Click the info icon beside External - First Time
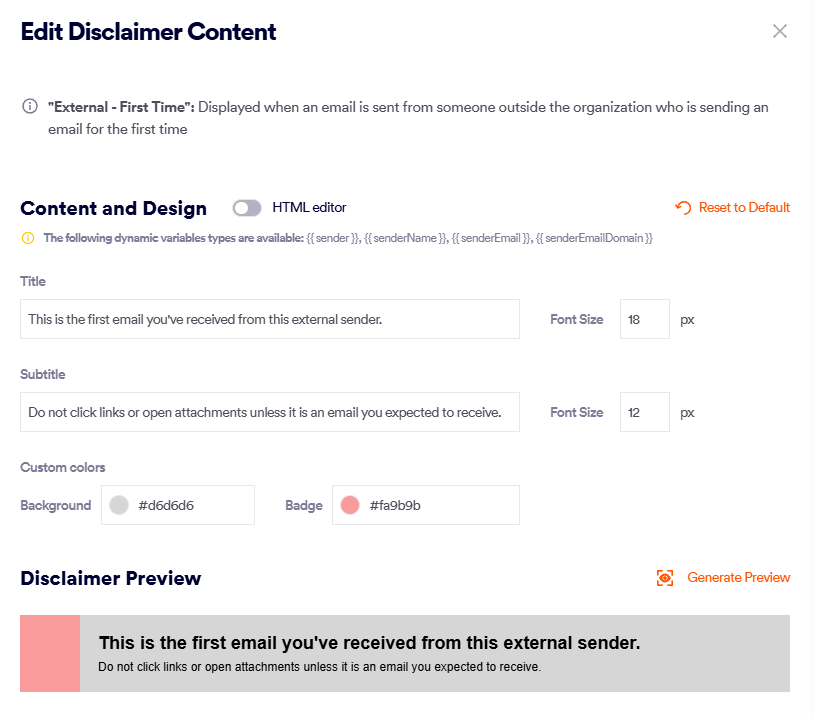815x719 pixels. click(30, 107)
